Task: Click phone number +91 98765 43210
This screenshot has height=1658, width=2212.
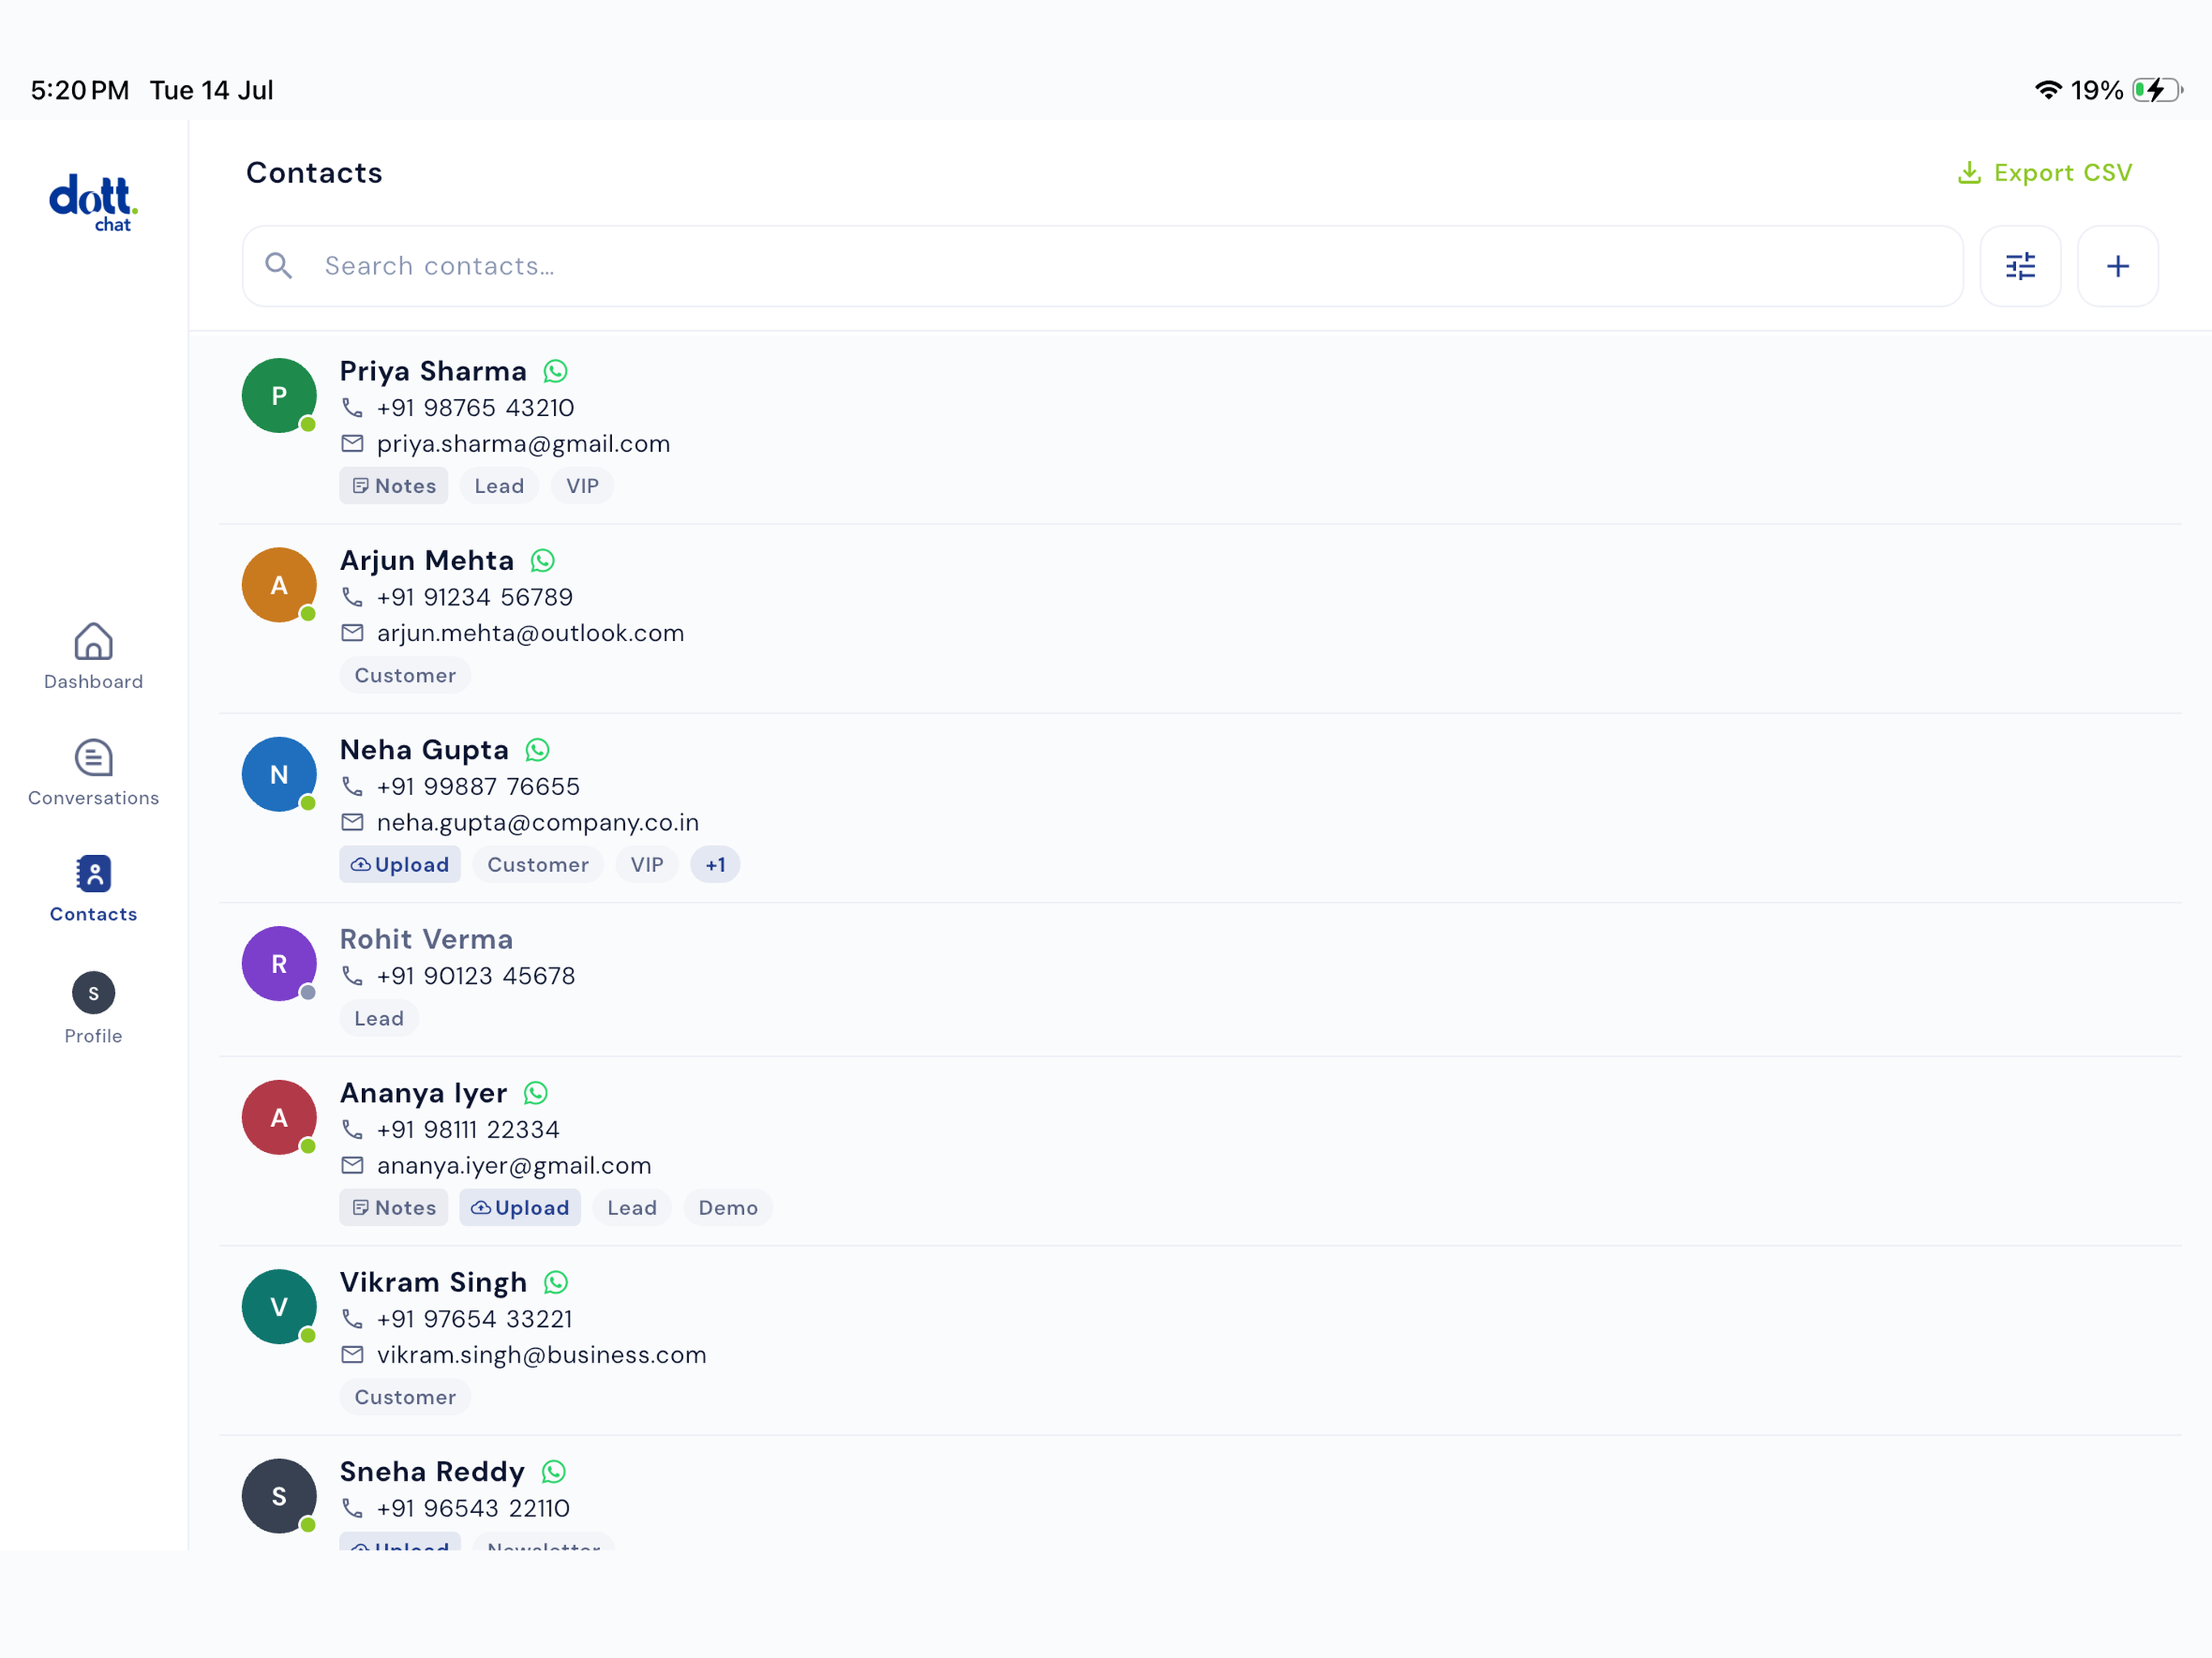Action: [x=475, y=408]
